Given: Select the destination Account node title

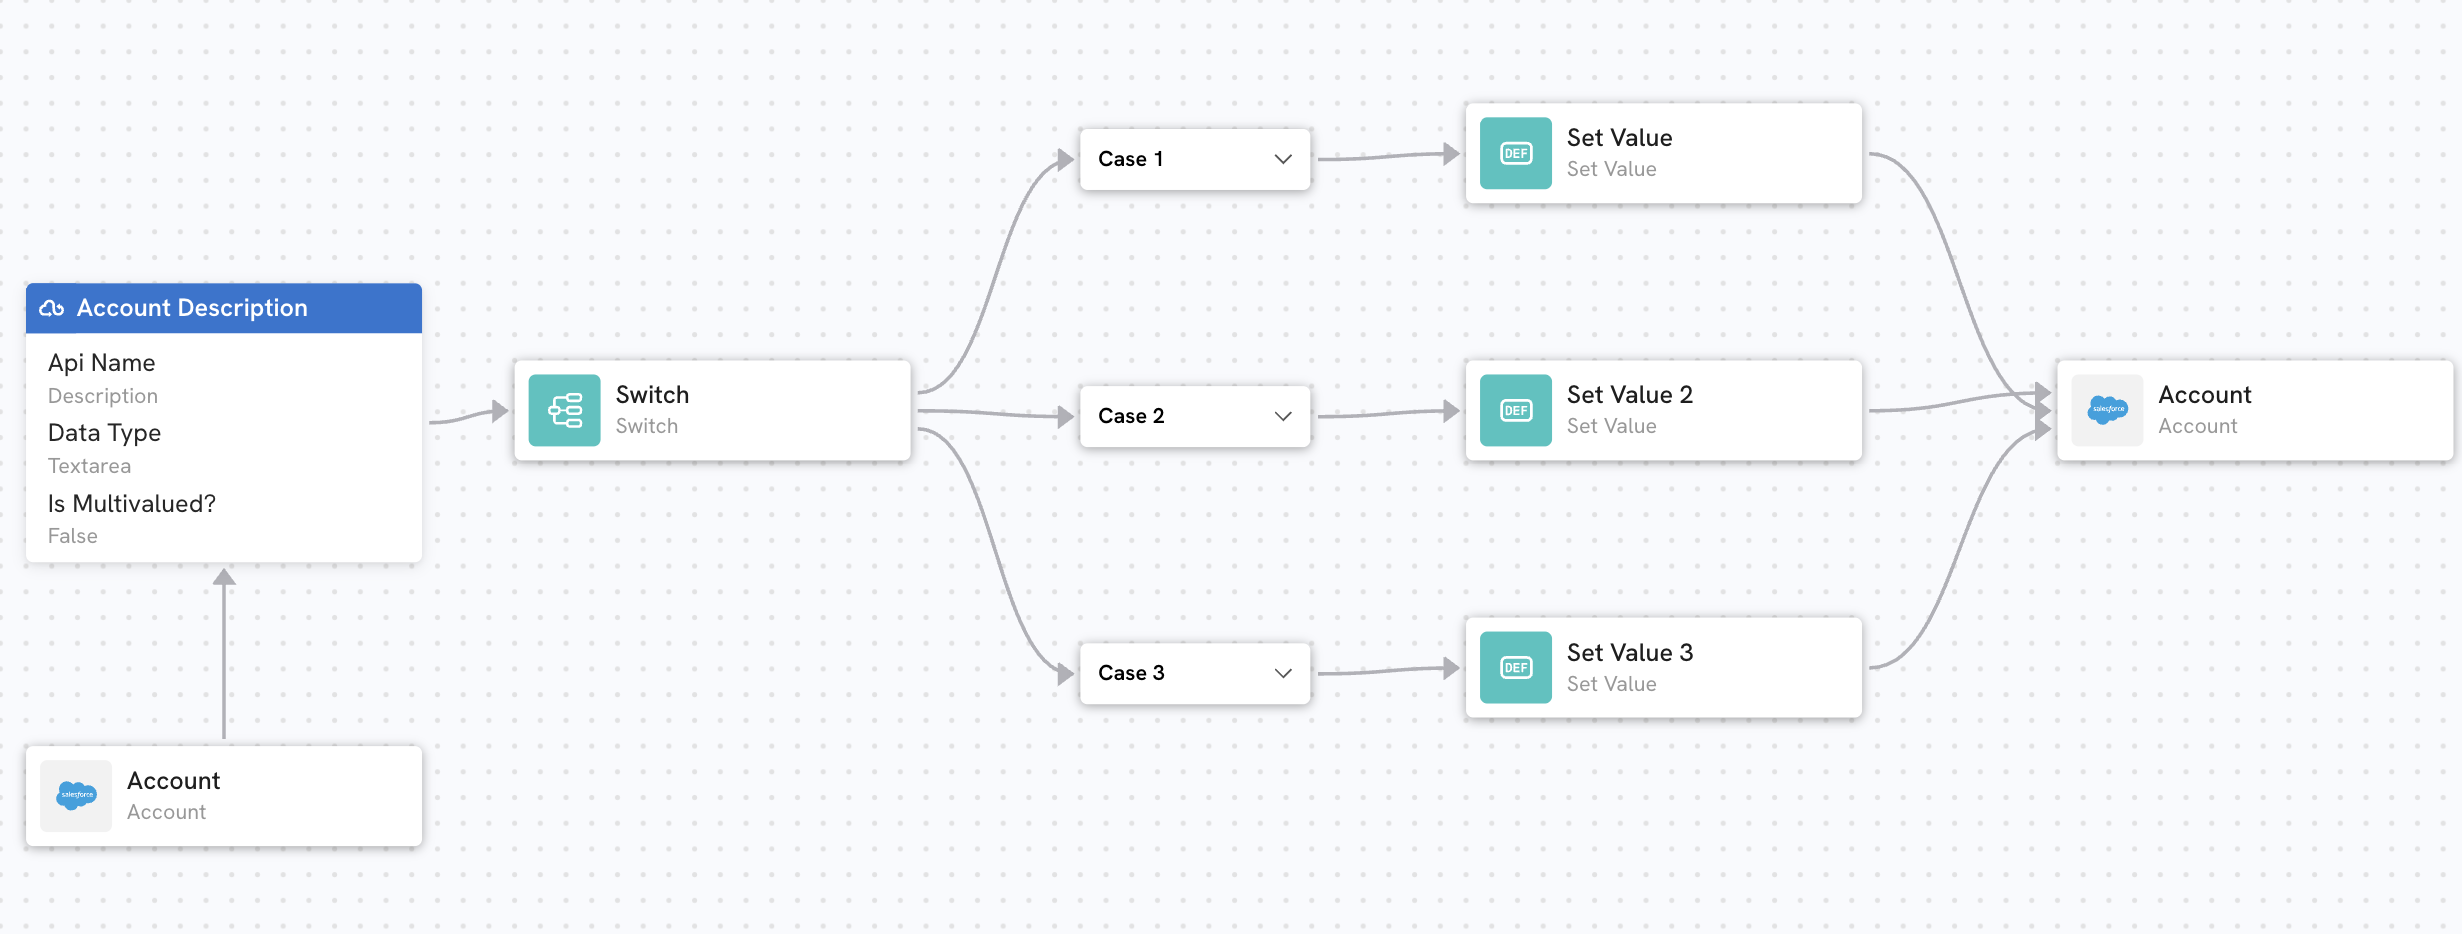Looking at the screenshot, I should 2204,395.
